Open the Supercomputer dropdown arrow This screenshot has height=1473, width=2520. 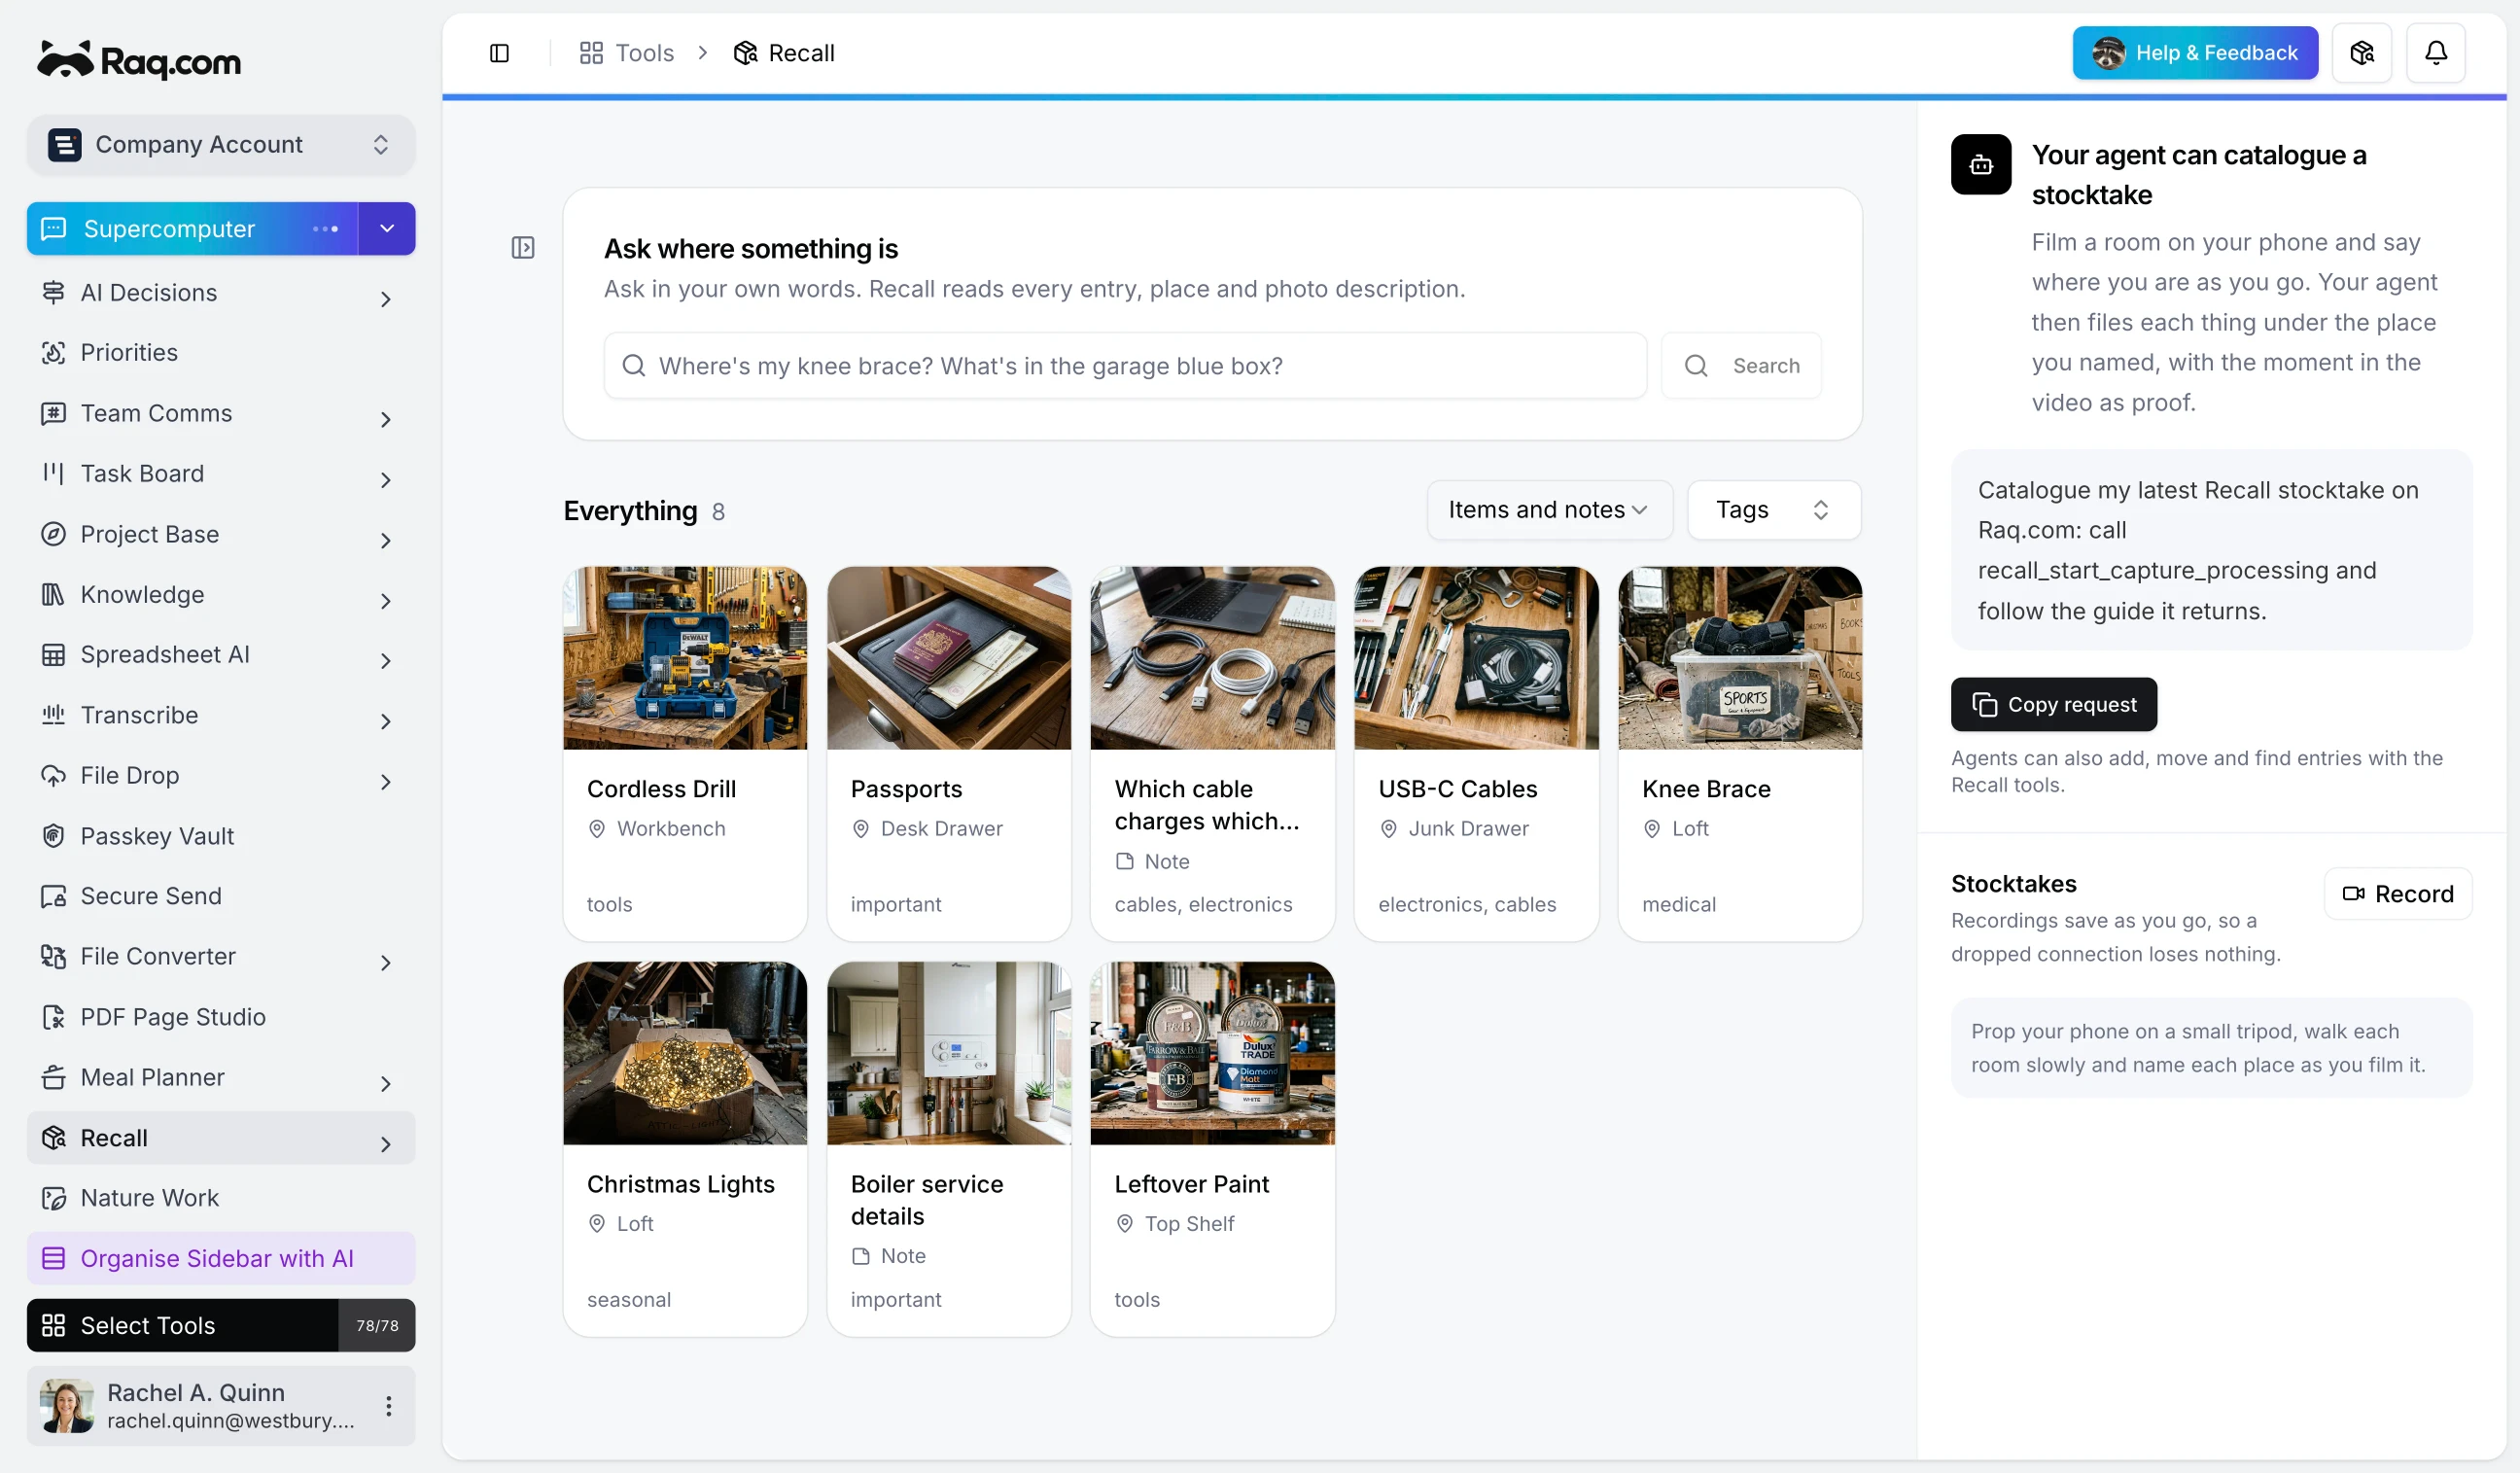click(x=387, y=229)
